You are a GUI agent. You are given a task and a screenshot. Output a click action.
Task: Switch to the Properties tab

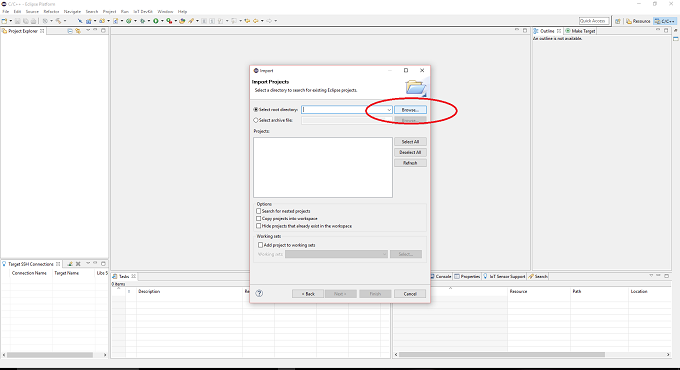[467, 276]
